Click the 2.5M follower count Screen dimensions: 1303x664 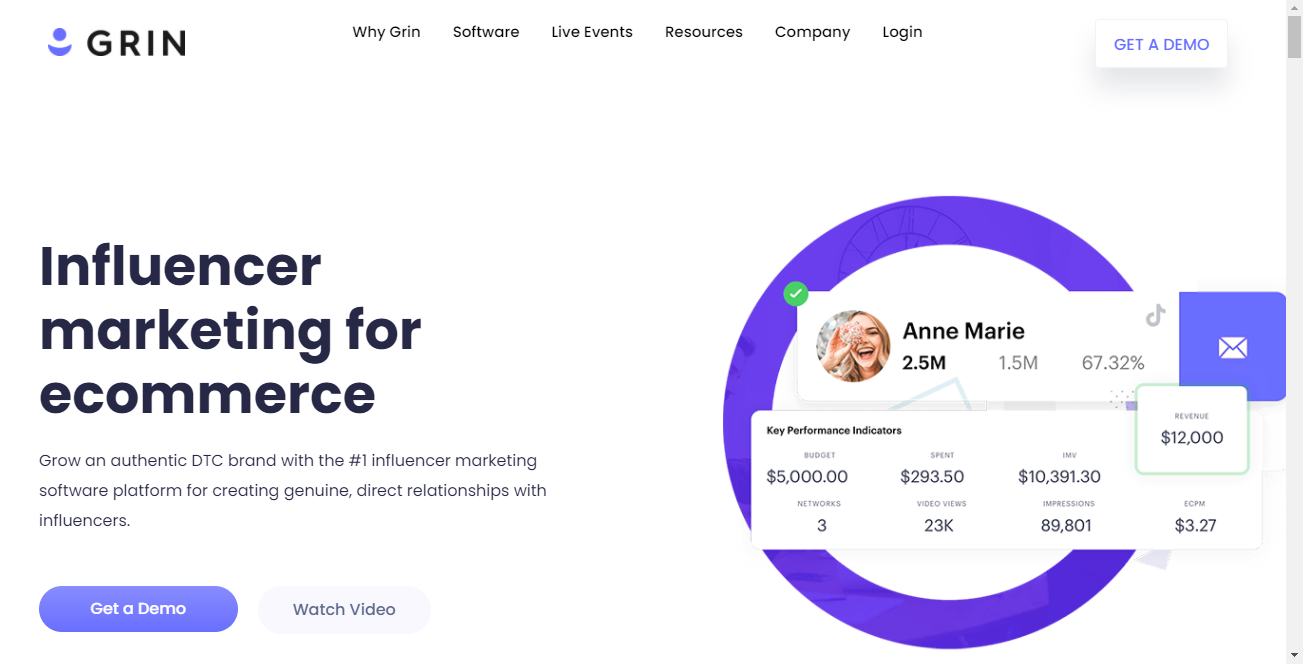(924, 363)
